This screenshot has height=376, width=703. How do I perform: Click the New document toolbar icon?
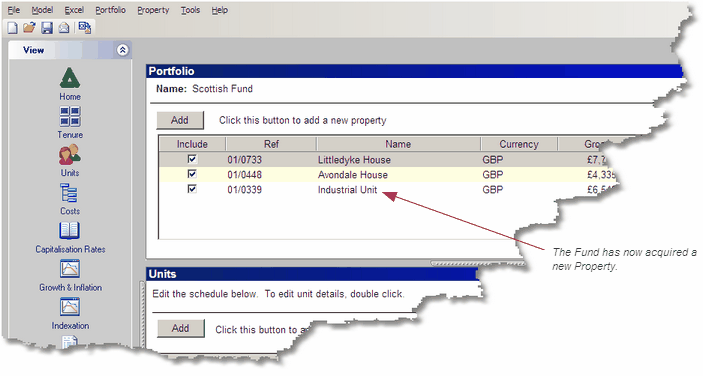coord(13,28)
